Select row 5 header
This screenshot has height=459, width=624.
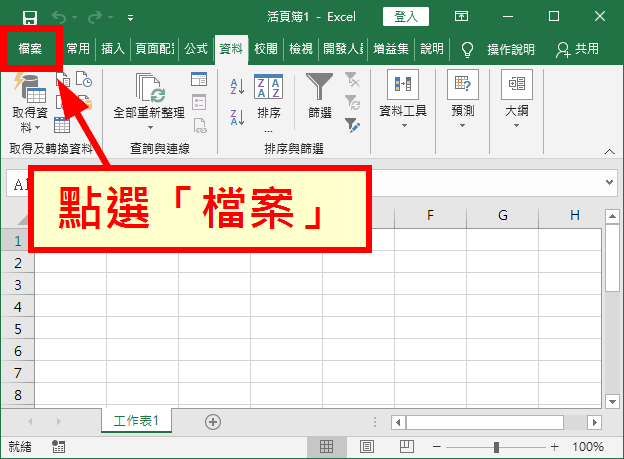(18, 329)
